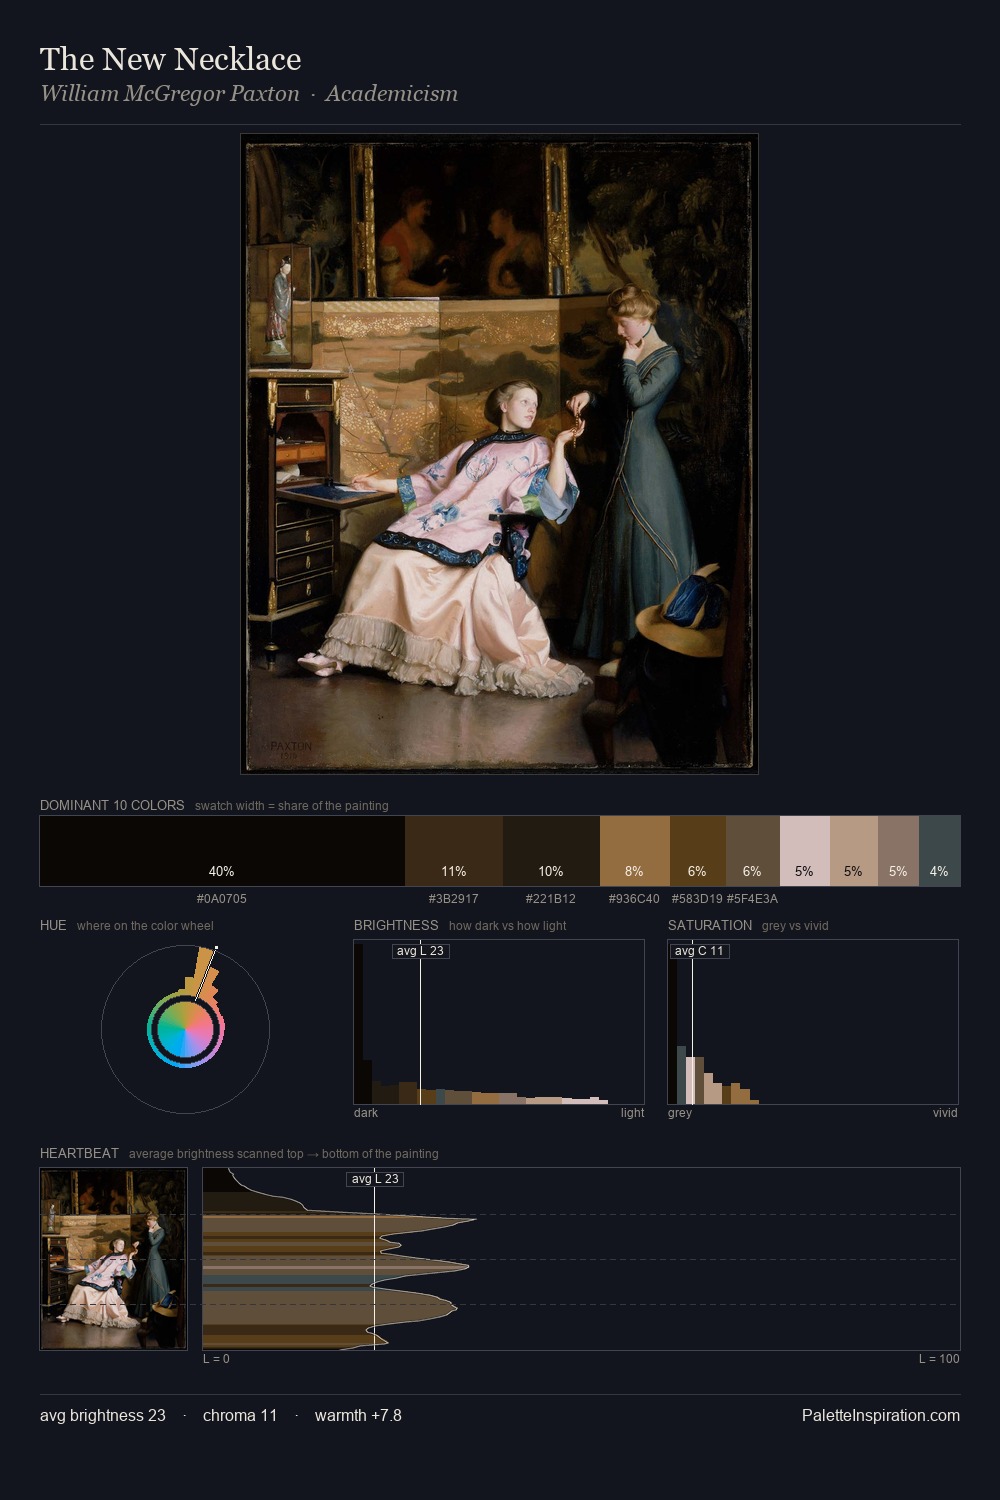Image resolution: width=1000 pixels, height=1500 pixels.
Task: Select the 10% swatch #221B12
Action: [551, 851]
